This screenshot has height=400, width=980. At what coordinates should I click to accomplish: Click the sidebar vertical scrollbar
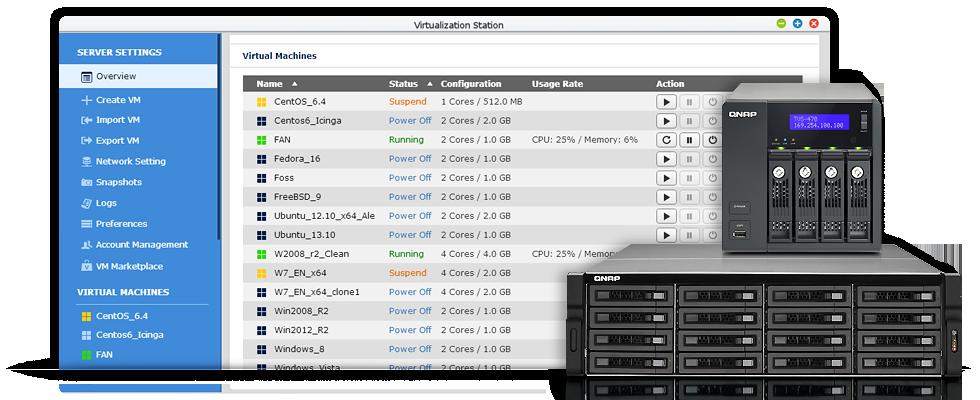[219, 136]
